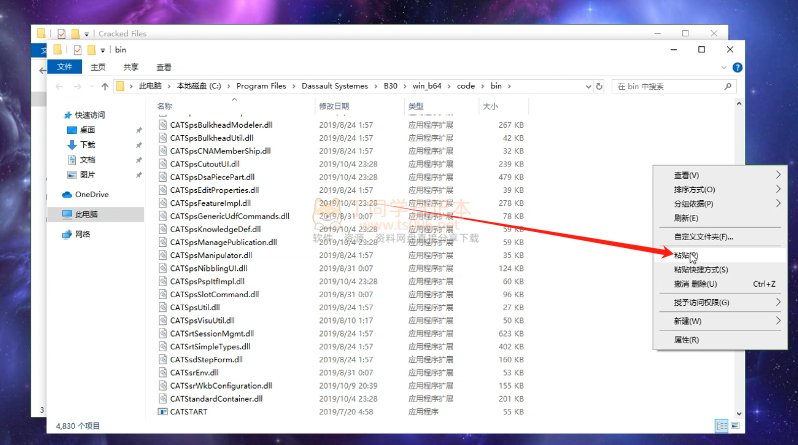Switch to the 查看 ribbon tab
798x445 pixels.
tap(164, 67)
